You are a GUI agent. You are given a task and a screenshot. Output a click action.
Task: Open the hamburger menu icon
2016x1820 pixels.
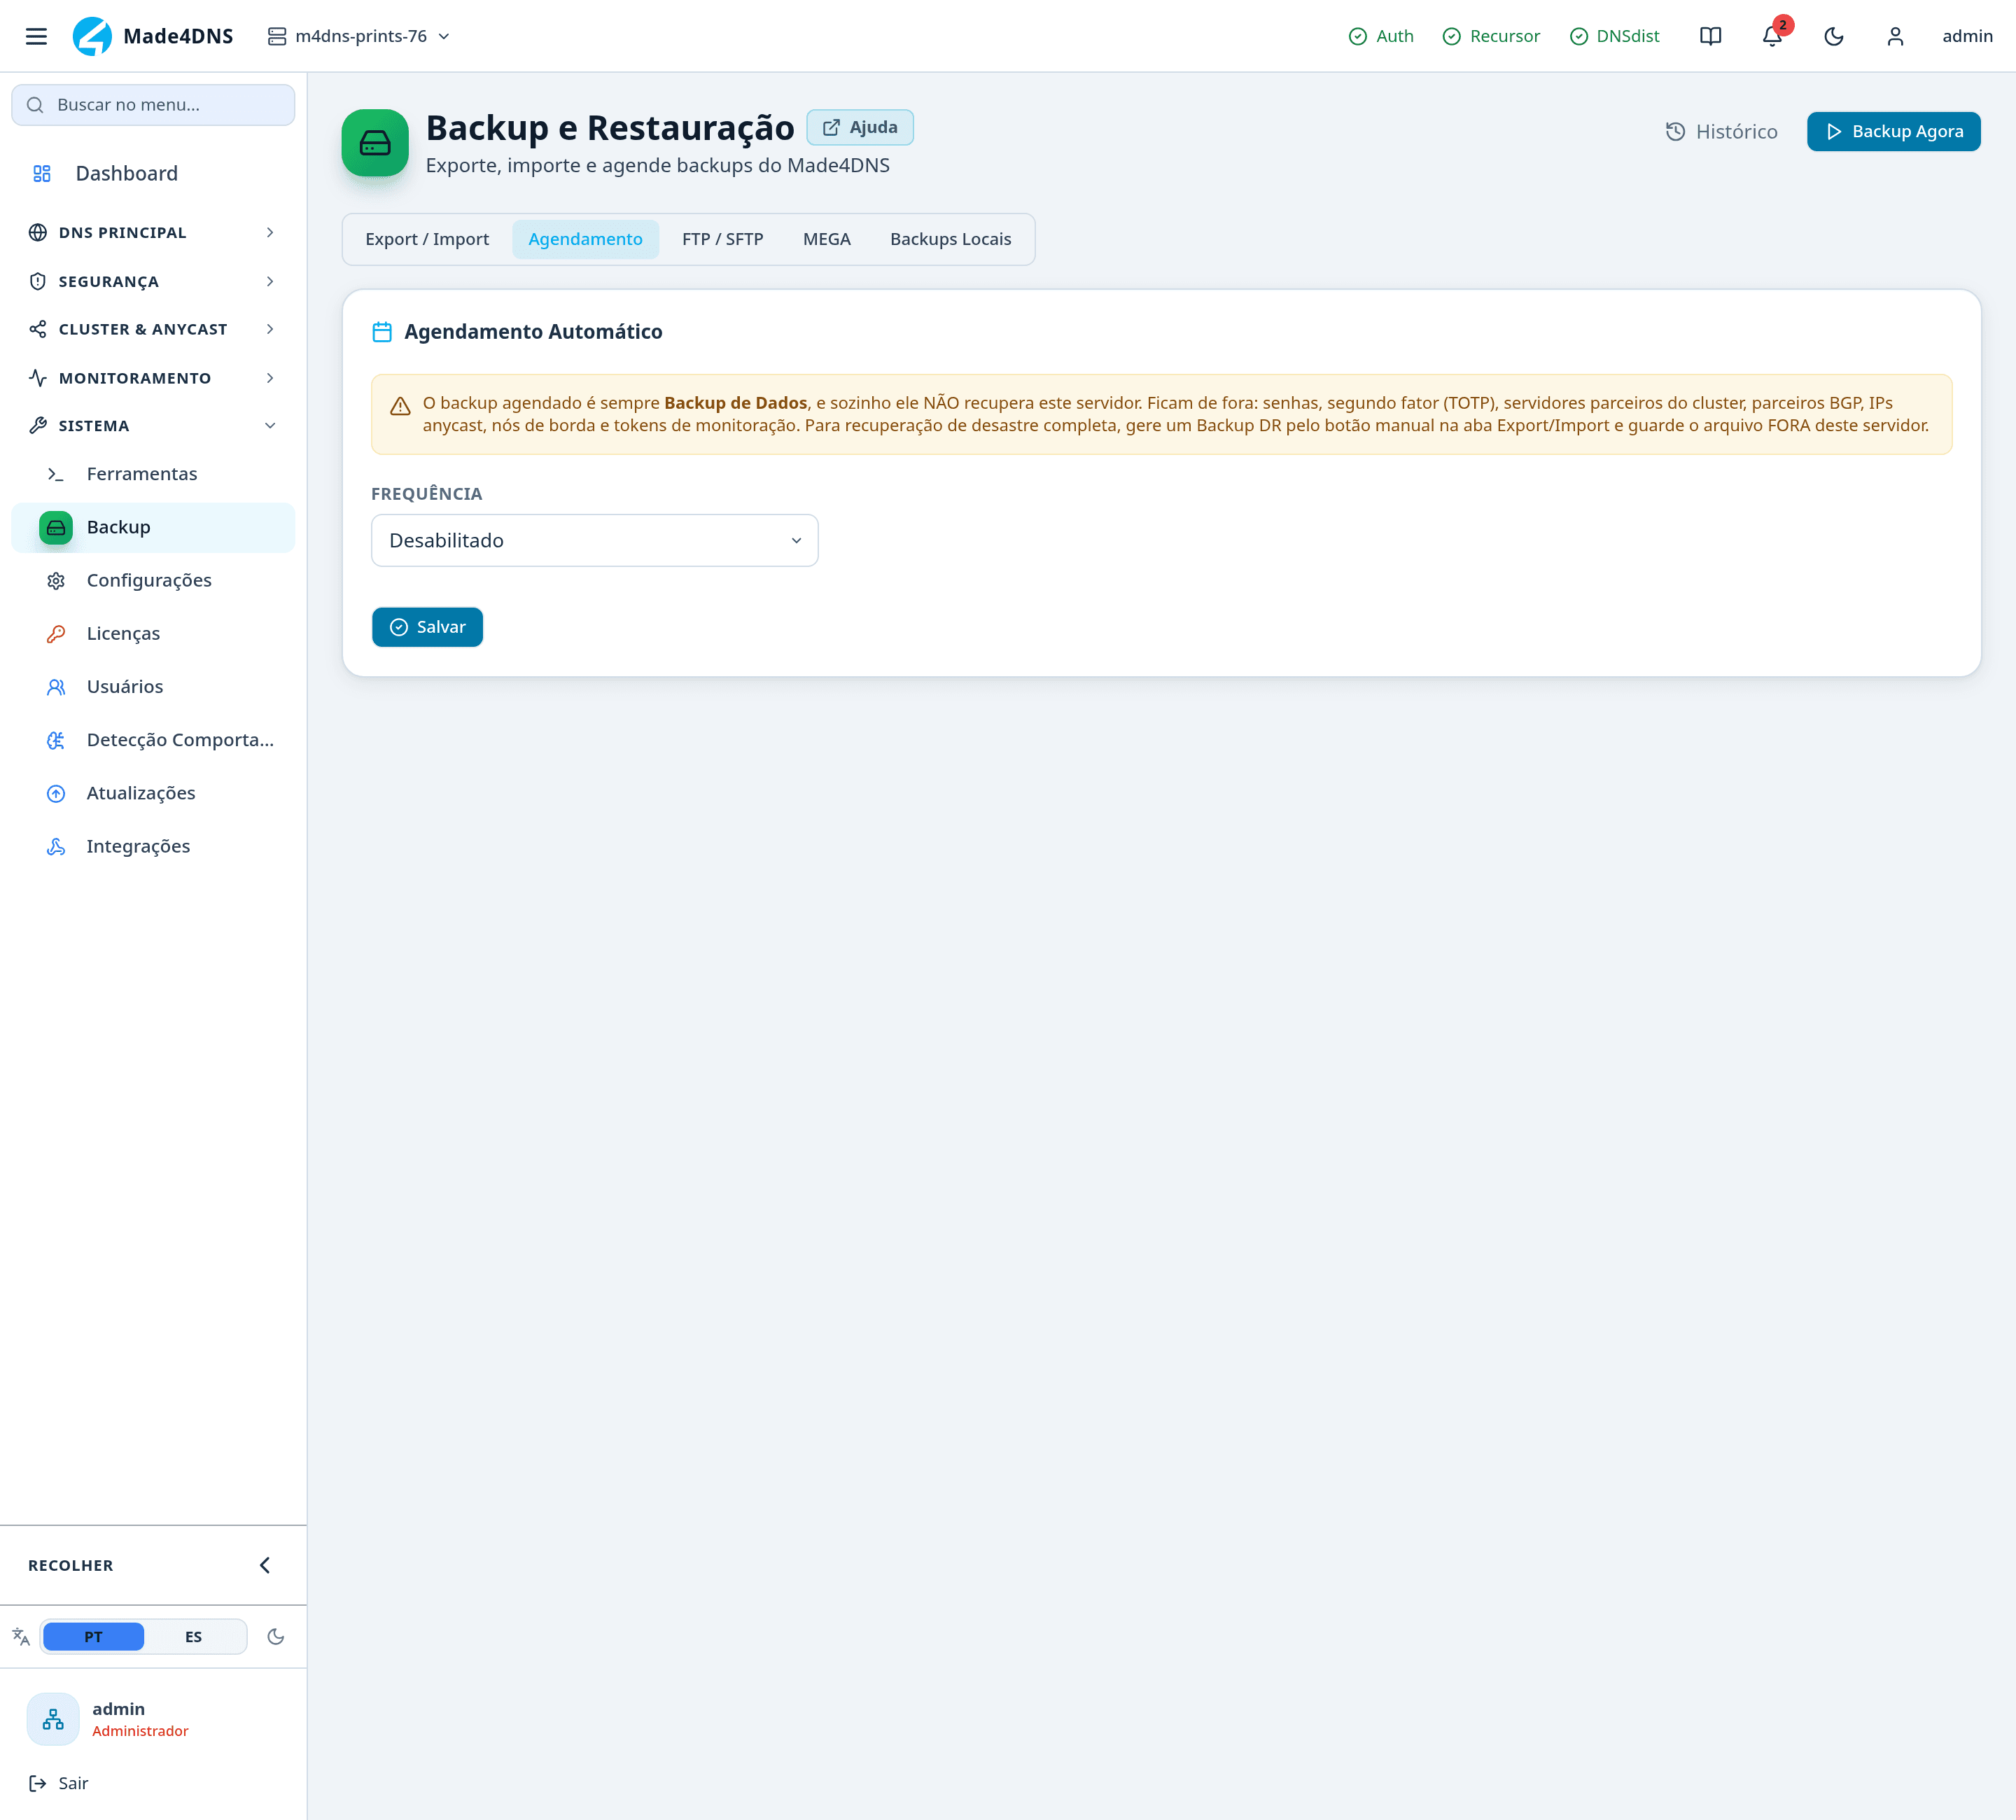[x=36, y=36]
